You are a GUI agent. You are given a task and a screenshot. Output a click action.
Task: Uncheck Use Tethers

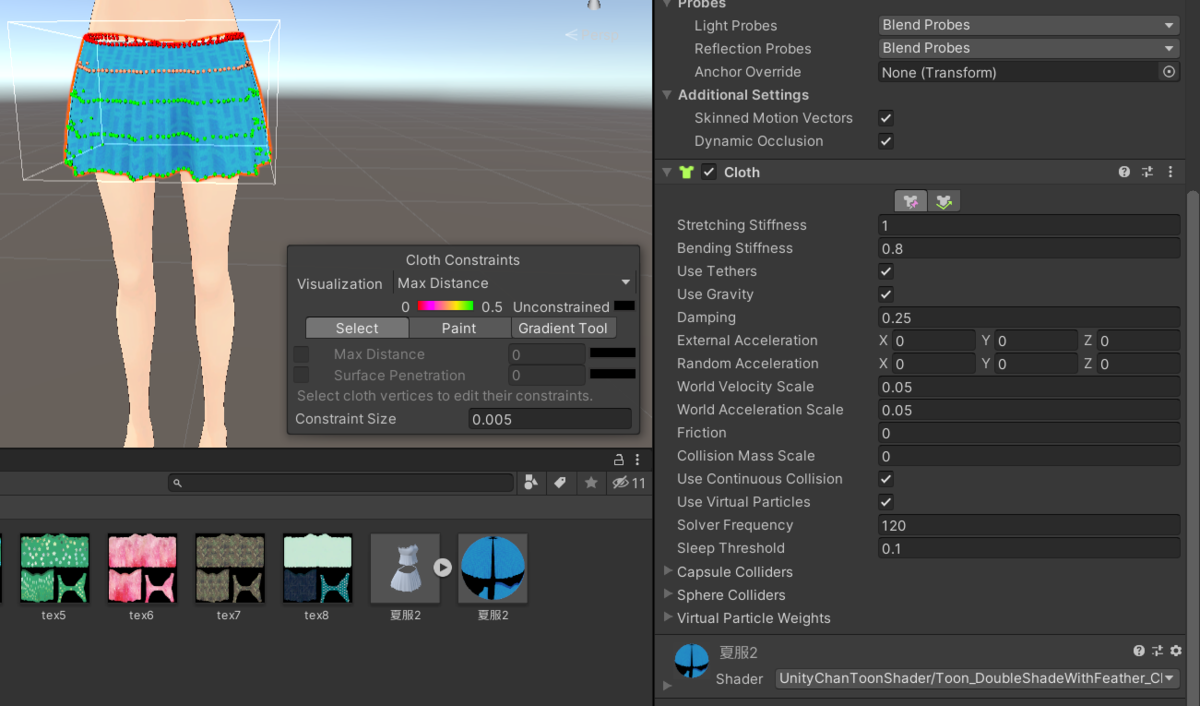886,271
